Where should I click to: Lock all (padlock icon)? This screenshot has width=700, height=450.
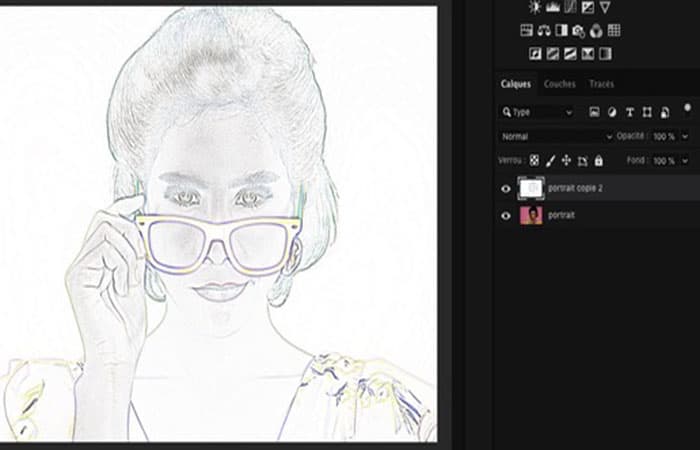pyautogui.click(x=599, y=160)
